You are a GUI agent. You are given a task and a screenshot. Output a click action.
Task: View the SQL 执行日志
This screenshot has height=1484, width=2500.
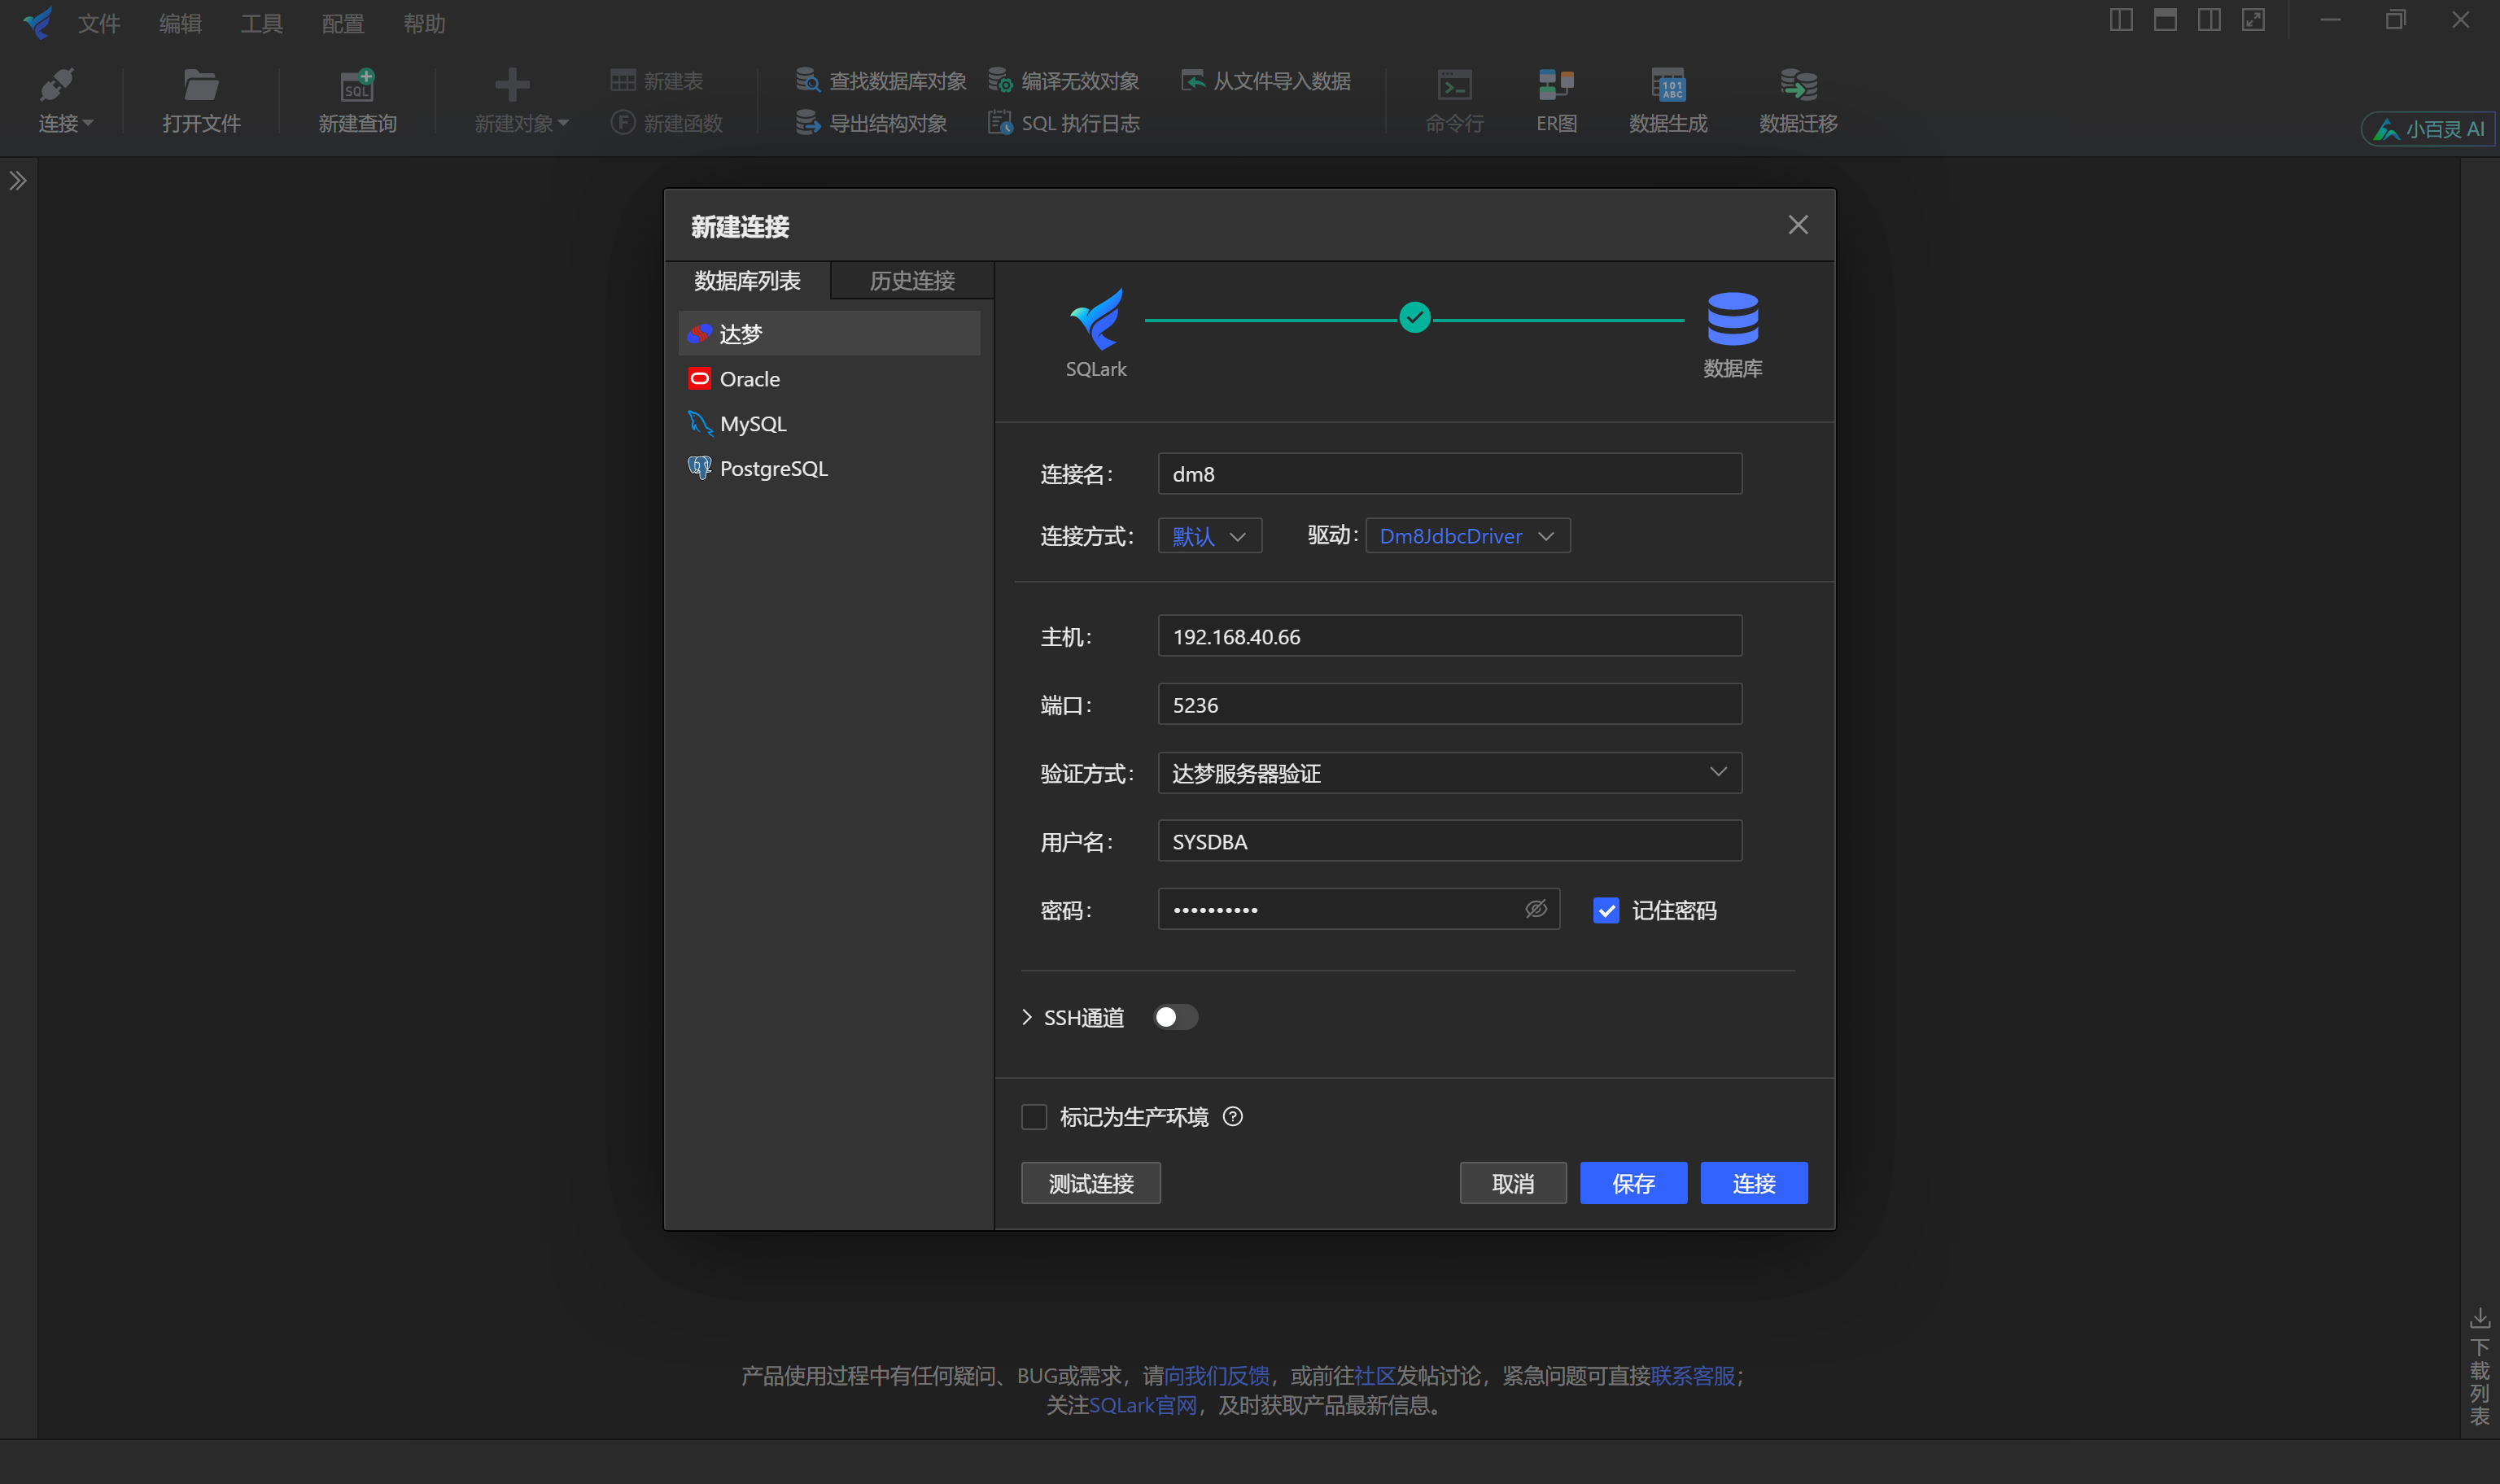[x=1063, y=122]
